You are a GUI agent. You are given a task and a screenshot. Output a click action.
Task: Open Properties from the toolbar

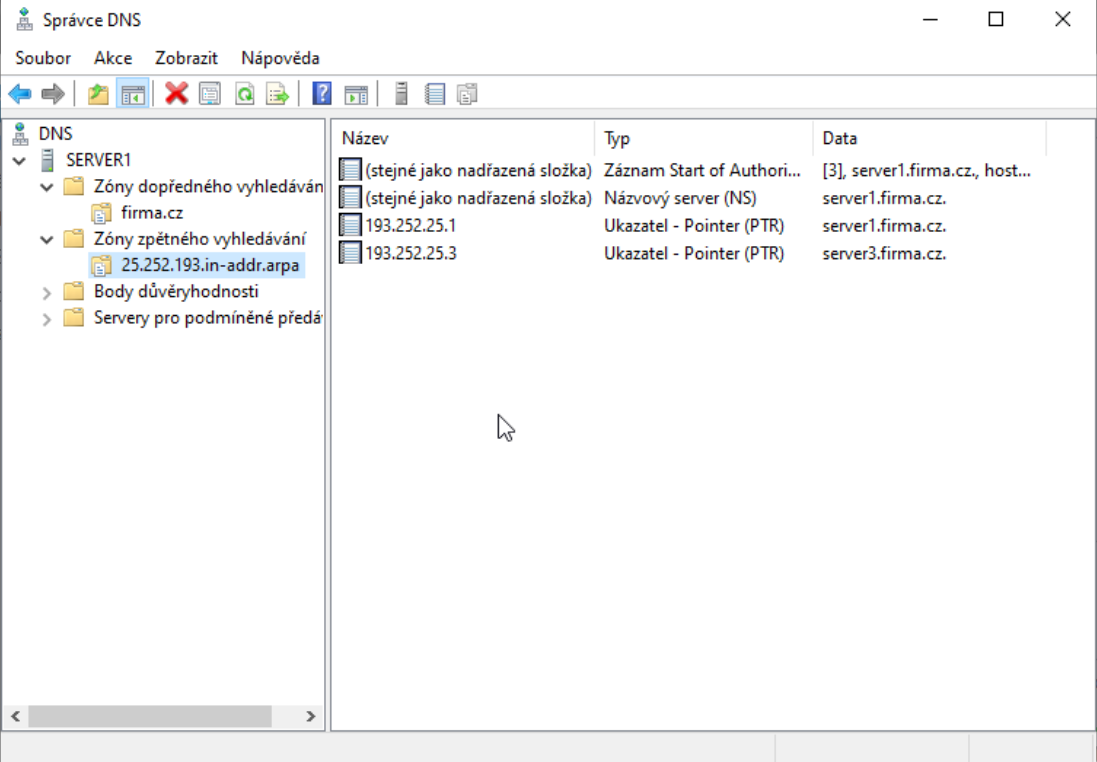[210, 94]
